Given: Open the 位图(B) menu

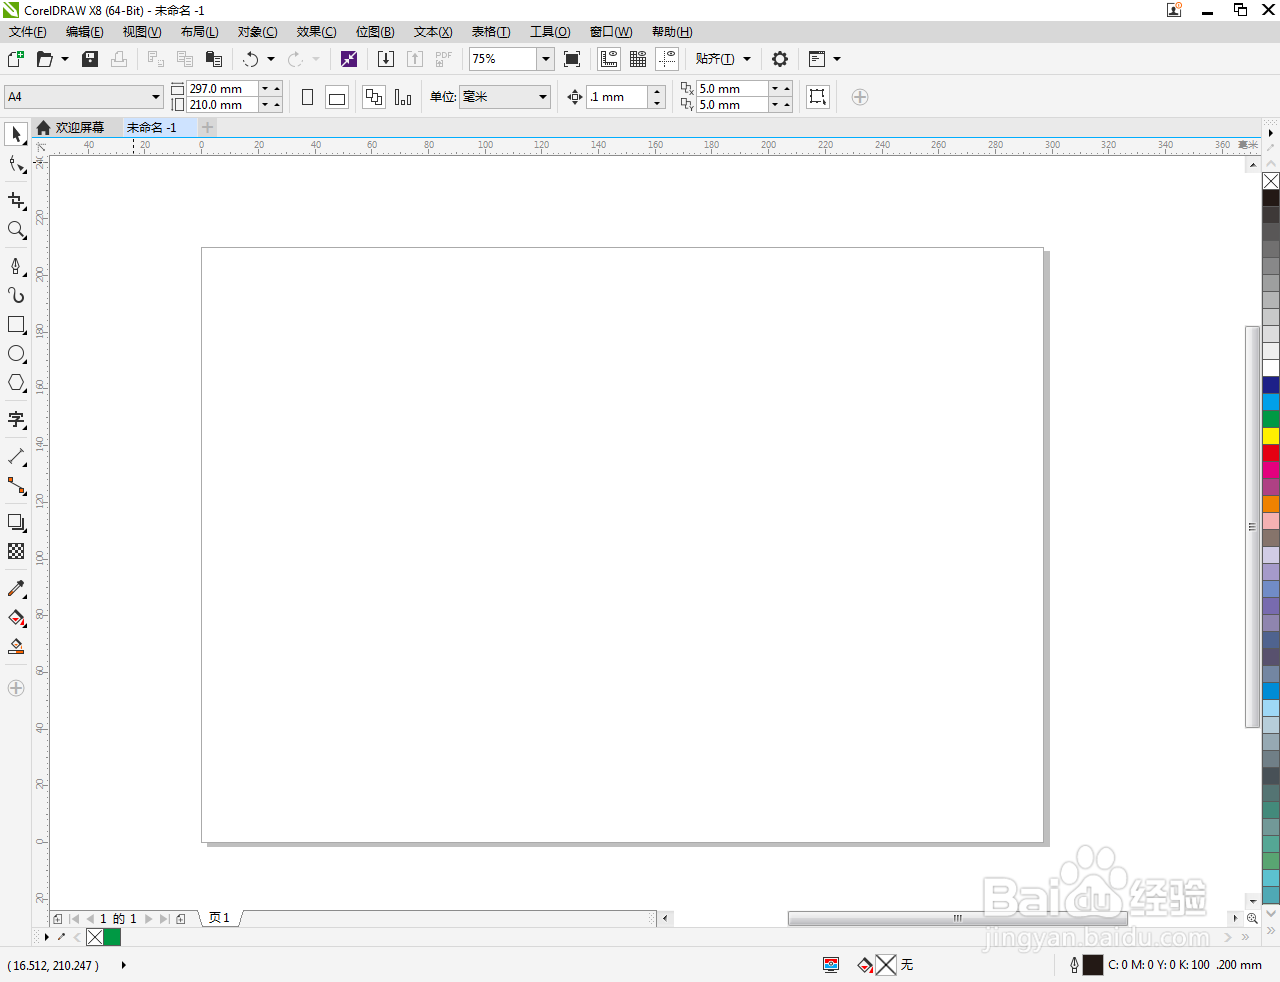Looking at the screenshot, I should click(x=375, y=32).
